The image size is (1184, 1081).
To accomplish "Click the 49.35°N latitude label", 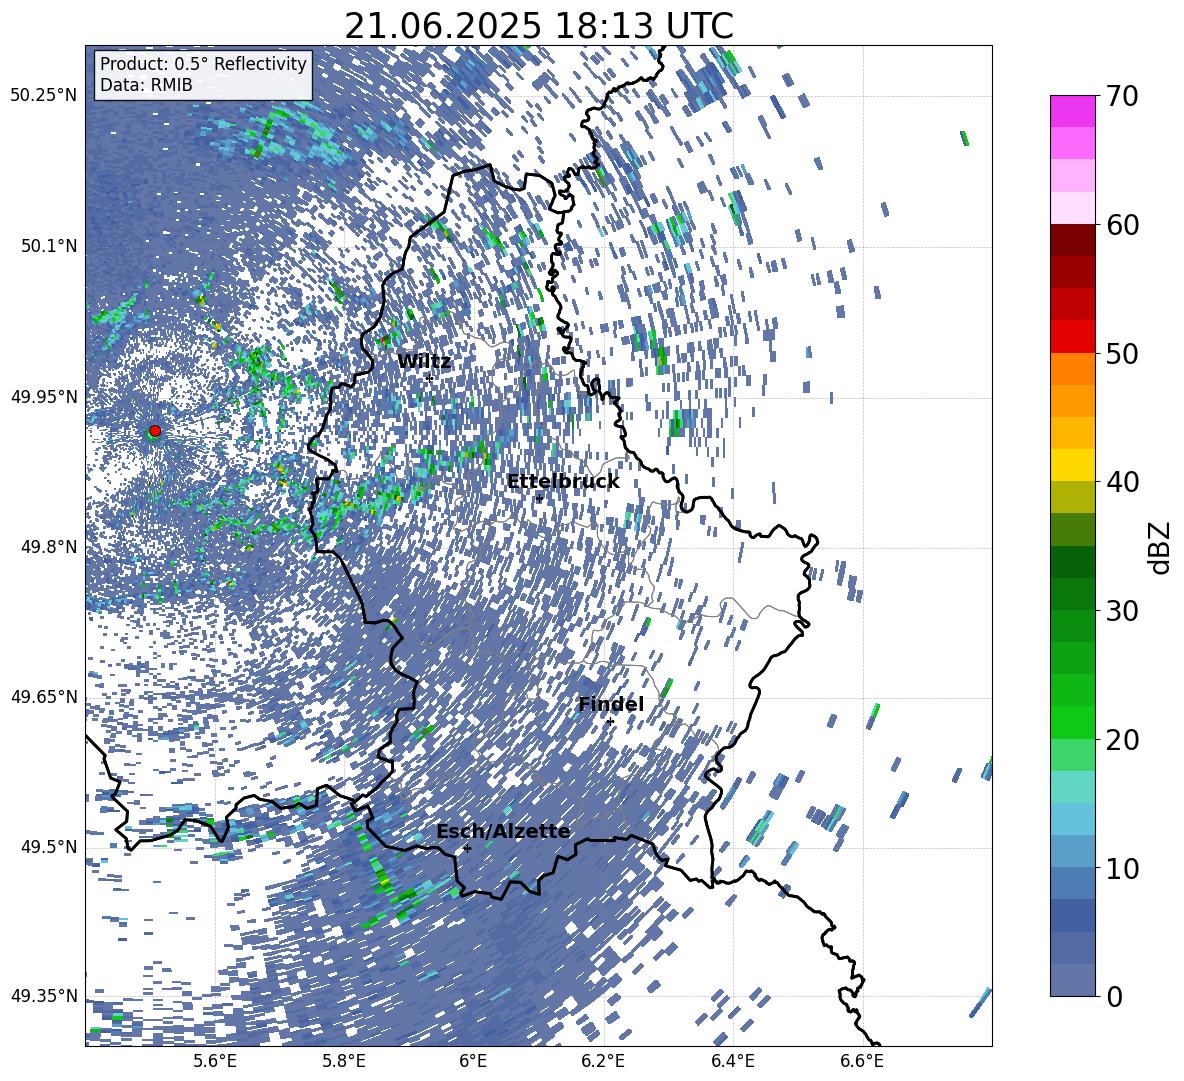I will (44, 996).
